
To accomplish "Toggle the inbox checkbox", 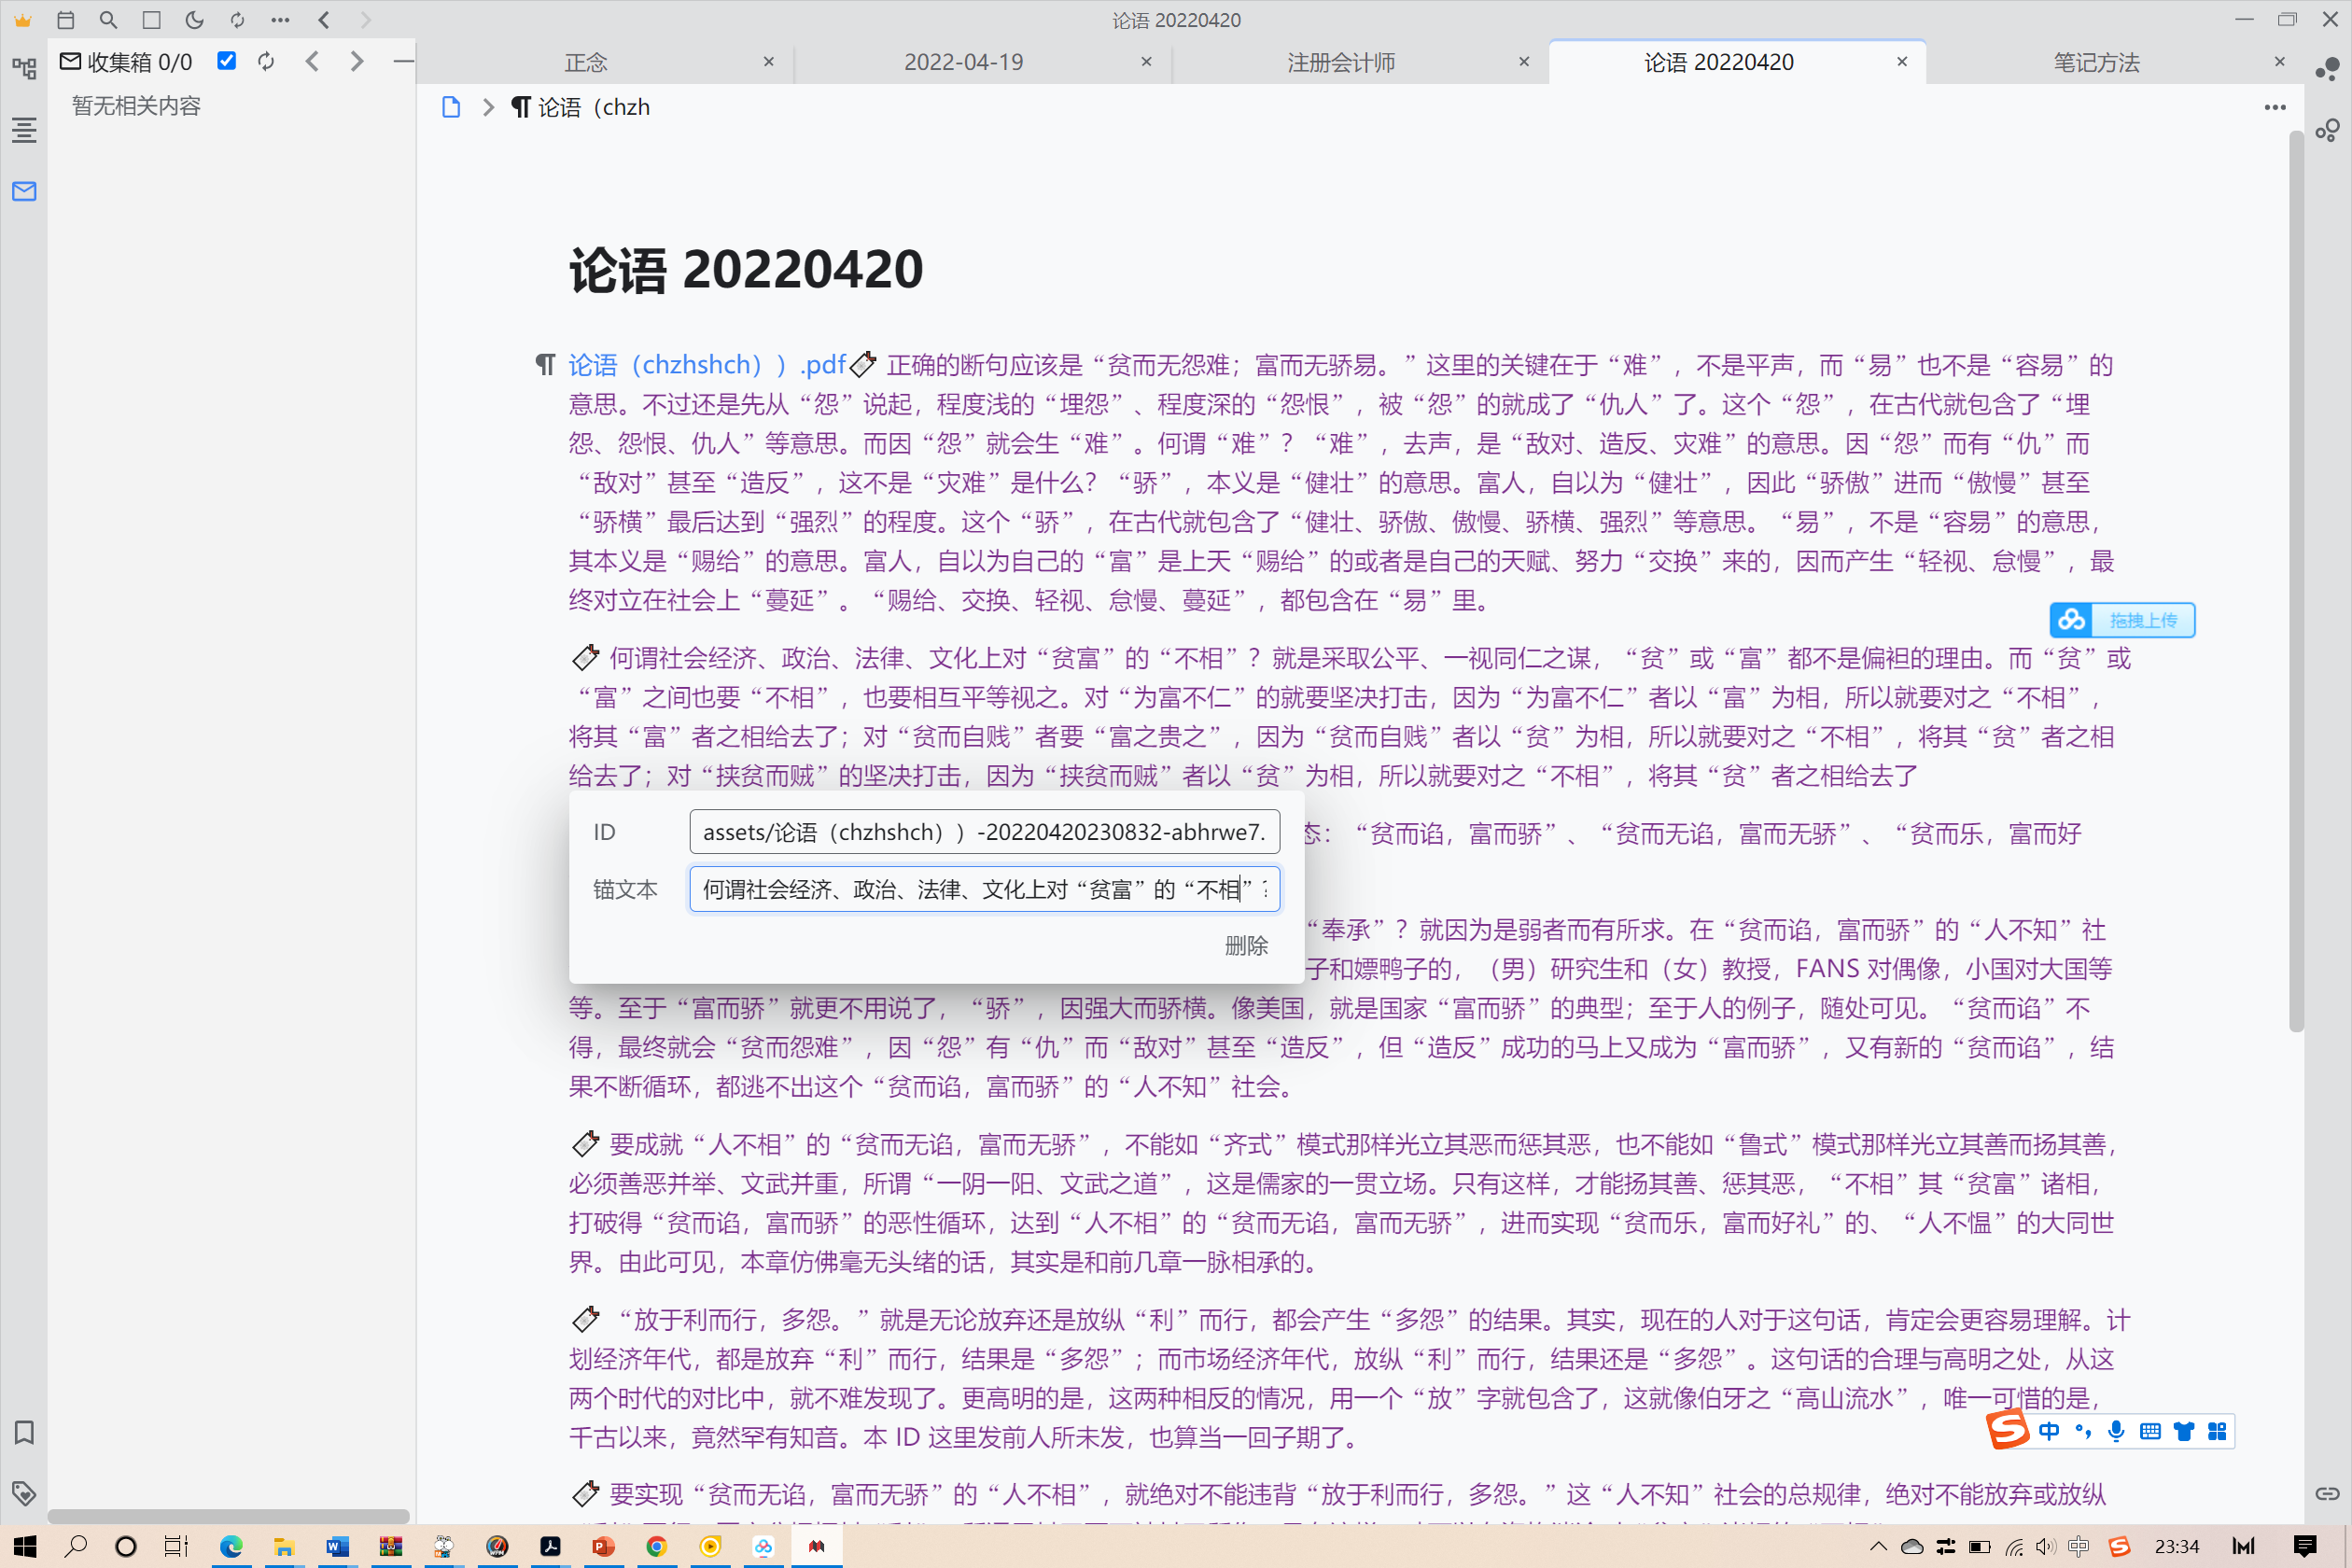I will coord(227,61).
